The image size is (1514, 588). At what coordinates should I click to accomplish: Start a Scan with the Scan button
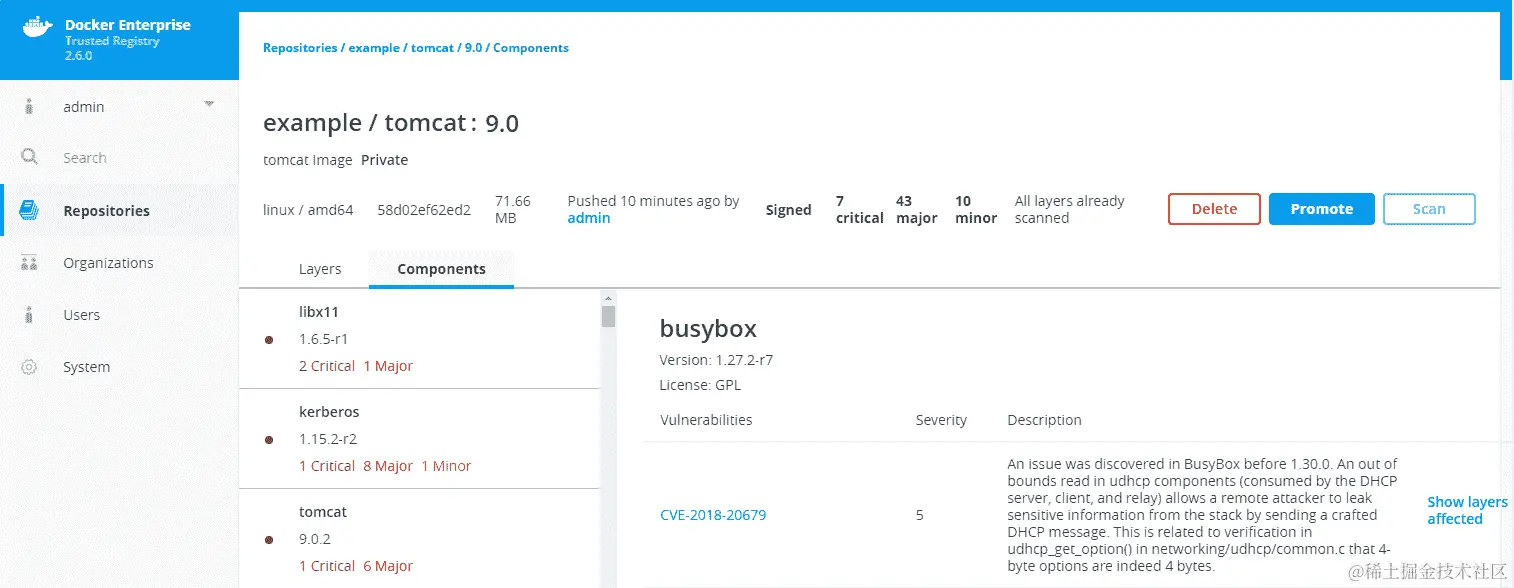(1429, 209)
